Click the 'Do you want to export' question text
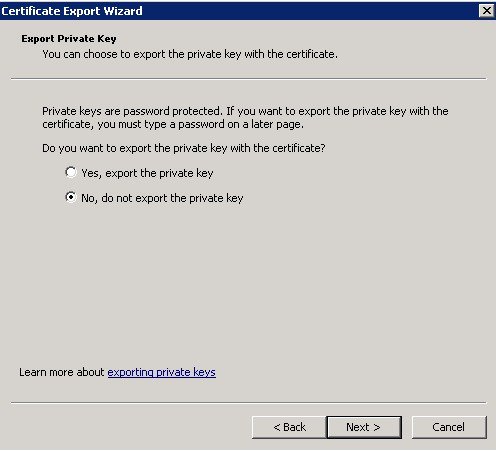This screenshot has height=451, width=496. click(x=184, y=148)
